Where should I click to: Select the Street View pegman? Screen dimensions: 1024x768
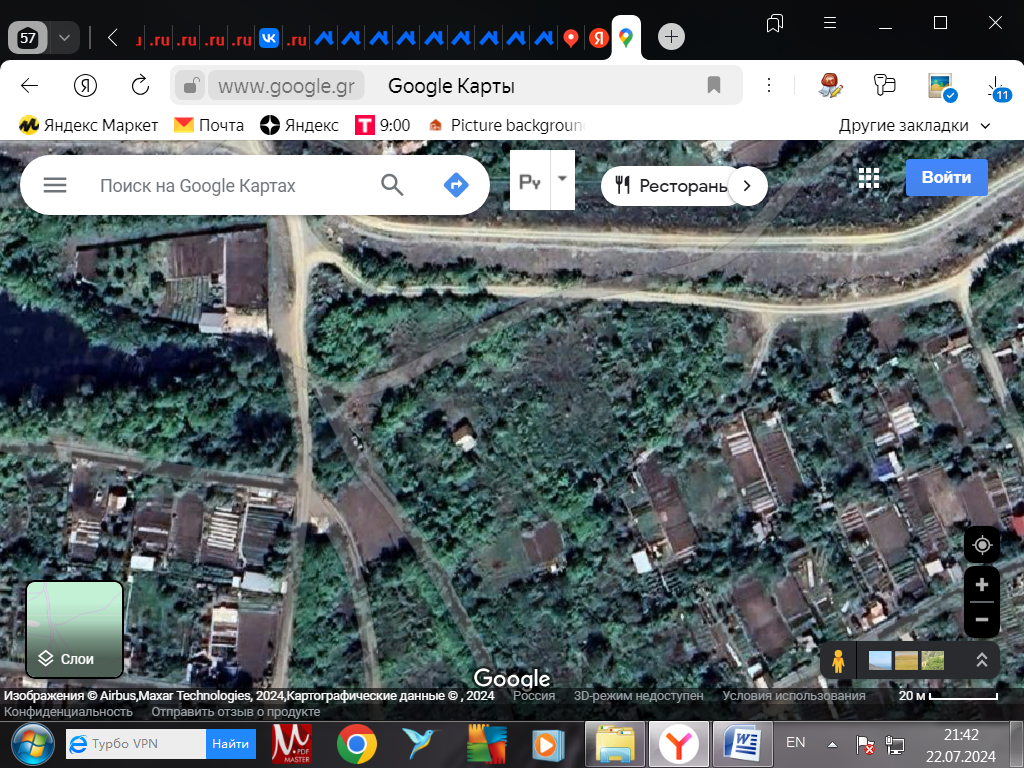[x=838, y=661]
